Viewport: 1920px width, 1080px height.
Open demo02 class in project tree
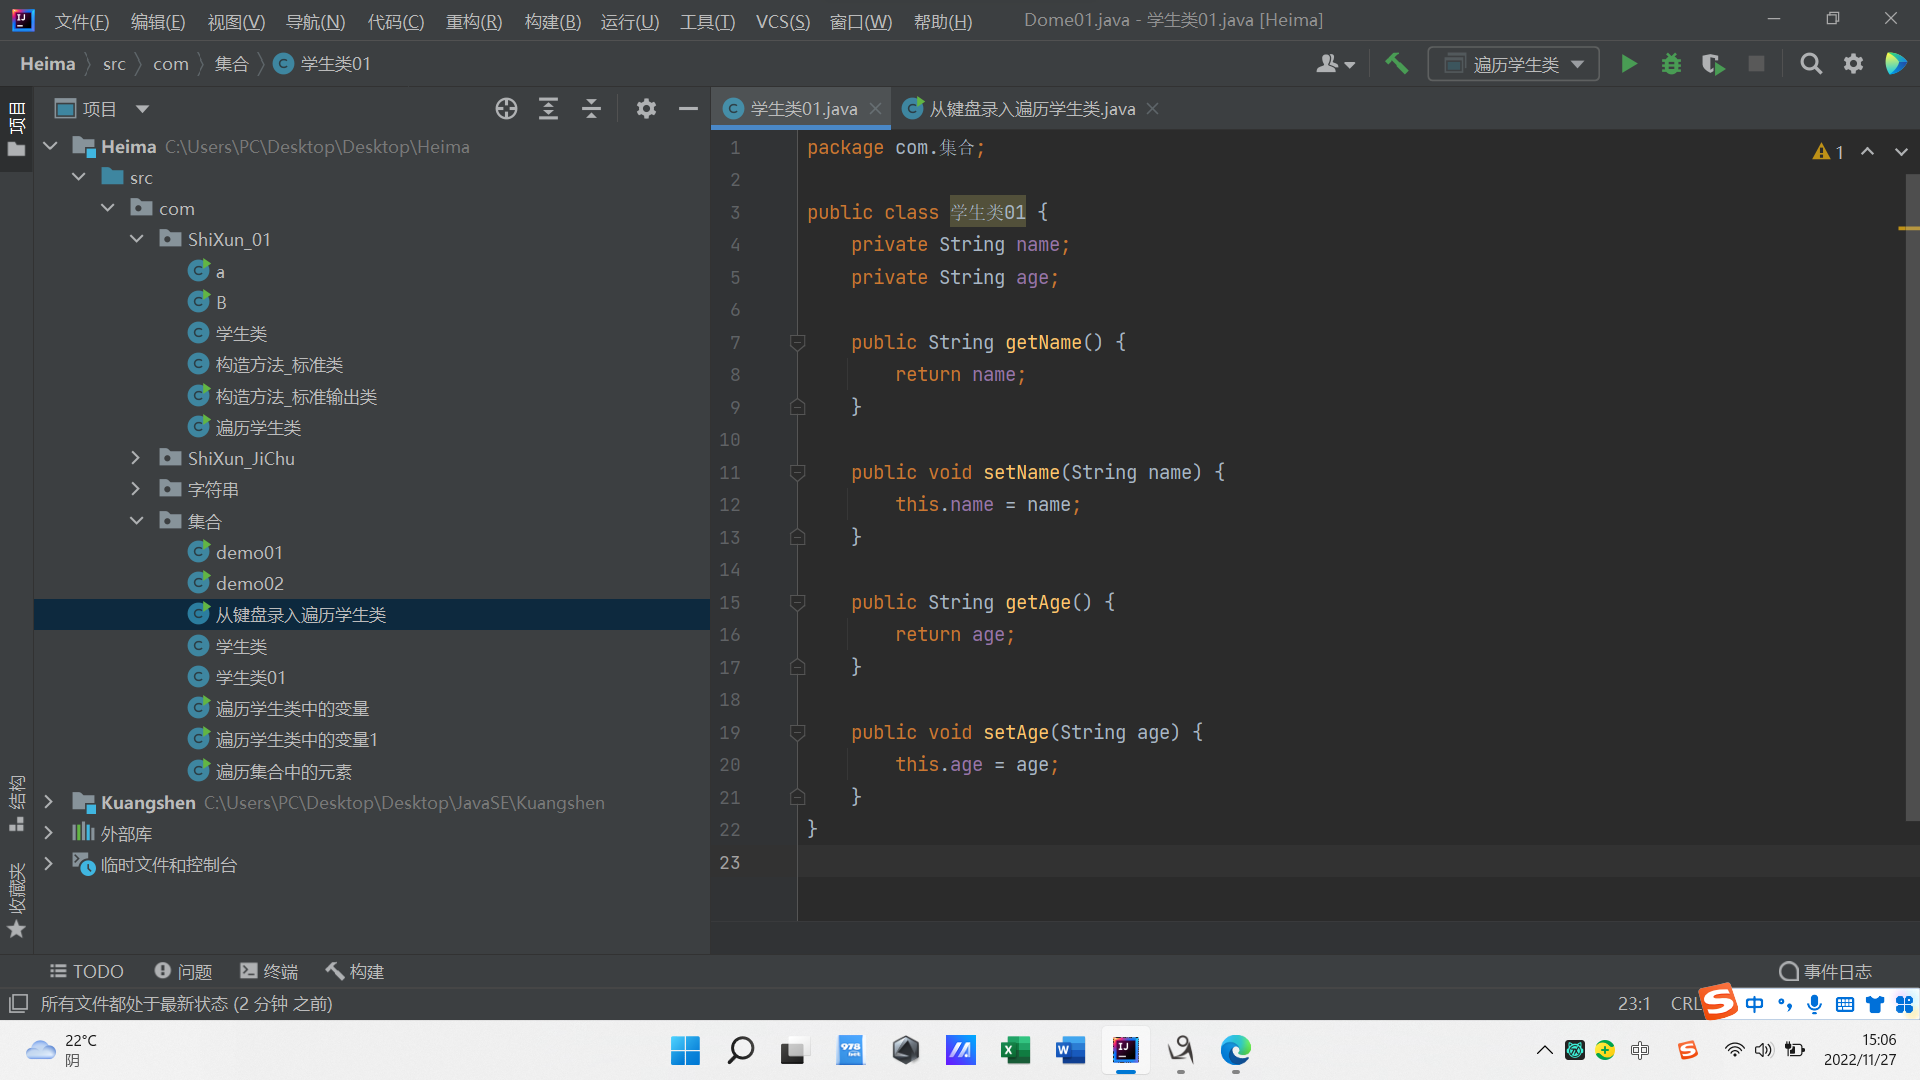tap(249, 583)
